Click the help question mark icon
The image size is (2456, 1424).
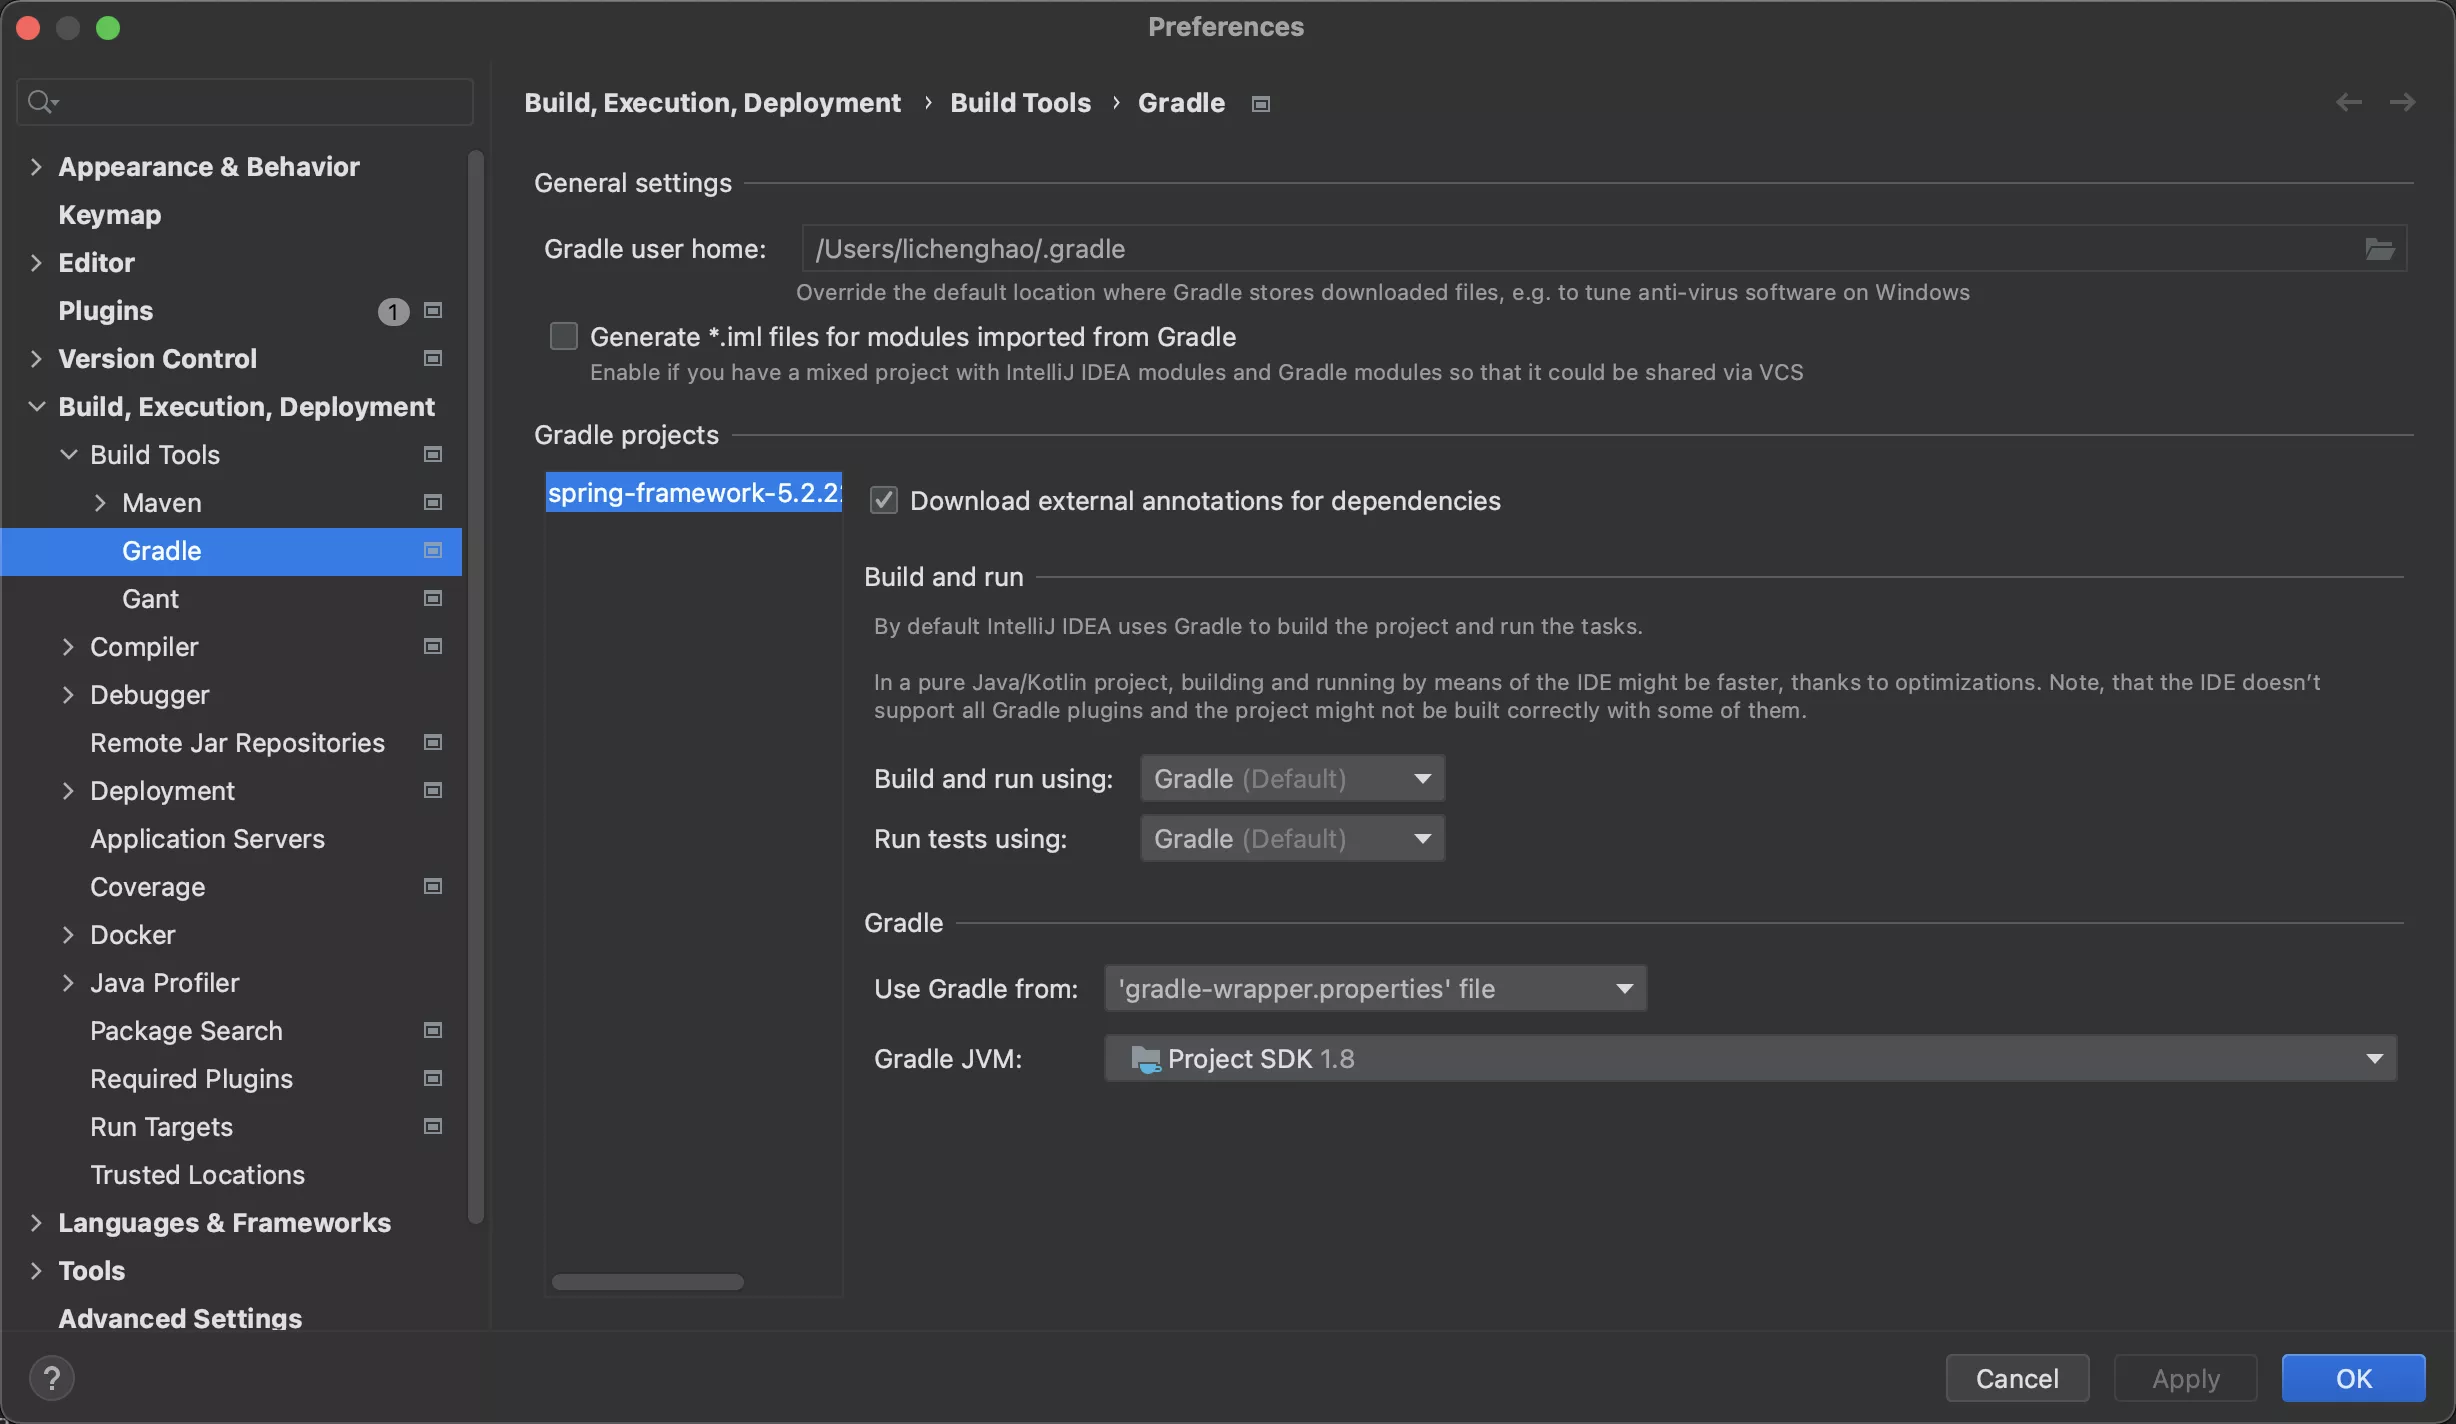pyautogui.click(x=52, y=1378)
